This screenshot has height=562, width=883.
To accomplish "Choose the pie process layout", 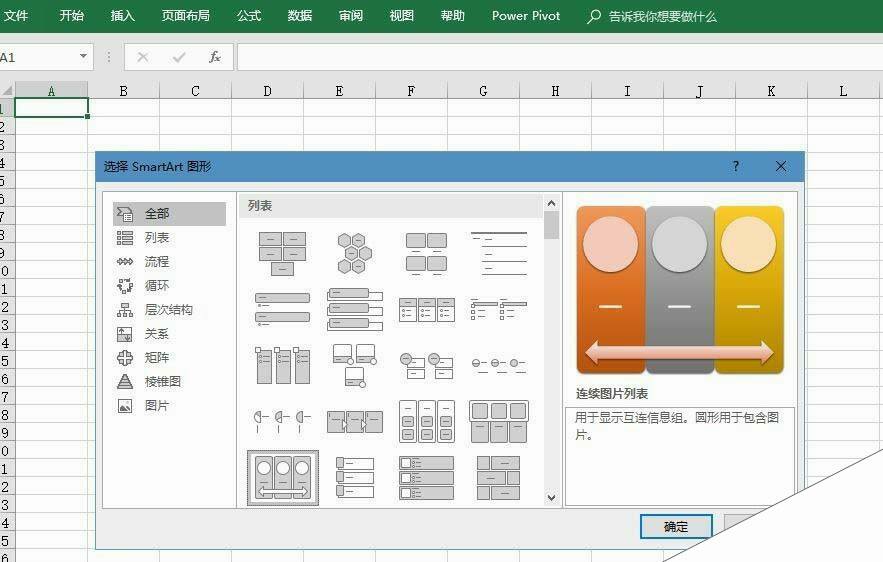I will click(283, 421).
